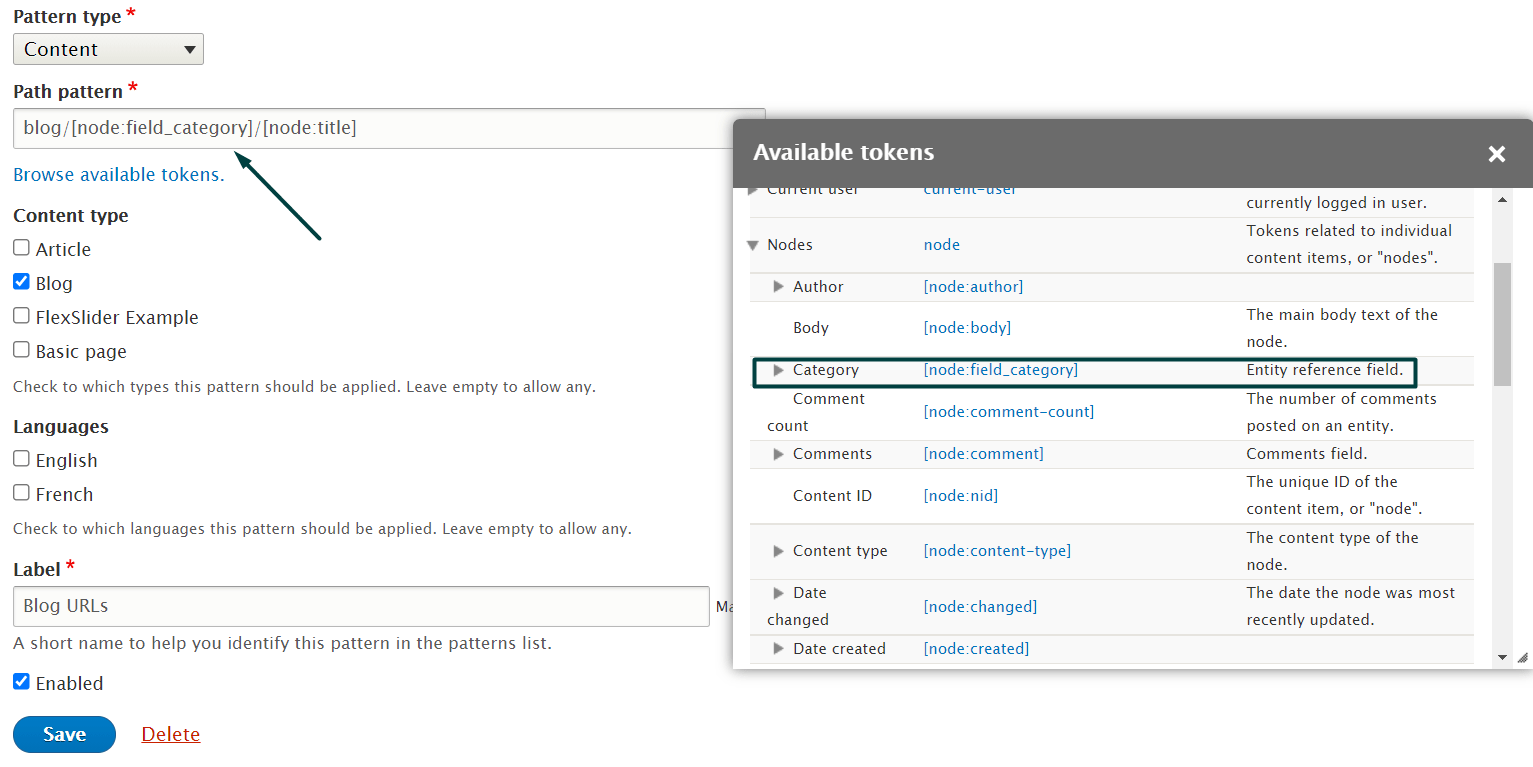This screenshot has width=1533, height=767.
Task: Expand the Date changed token row
Action: point(779,593)
